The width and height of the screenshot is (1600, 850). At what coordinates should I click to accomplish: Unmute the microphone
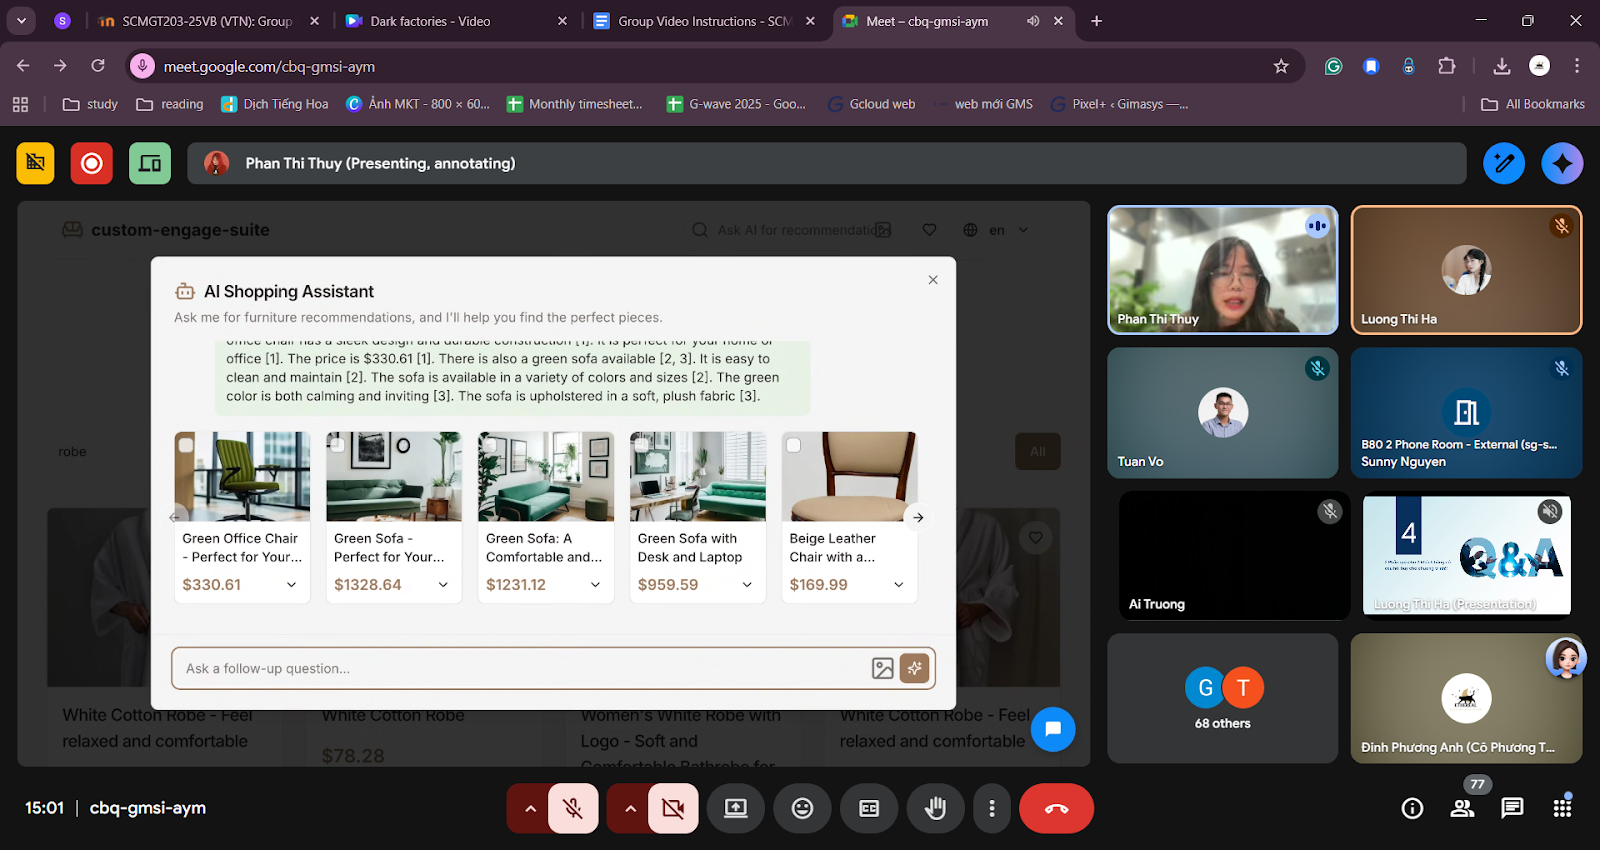(573, 808)
